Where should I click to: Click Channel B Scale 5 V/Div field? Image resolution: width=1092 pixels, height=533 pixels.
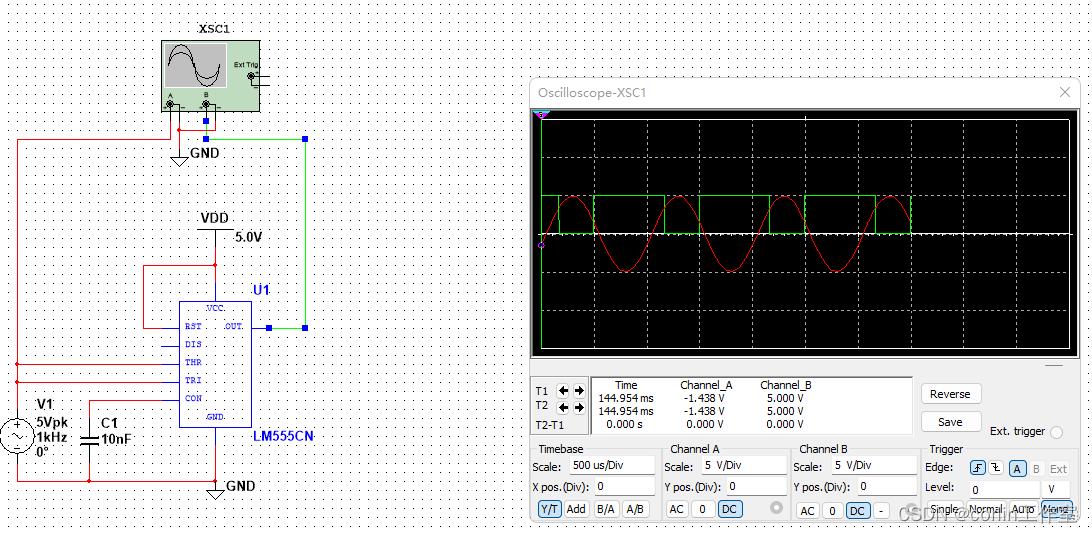pos(874,465)
